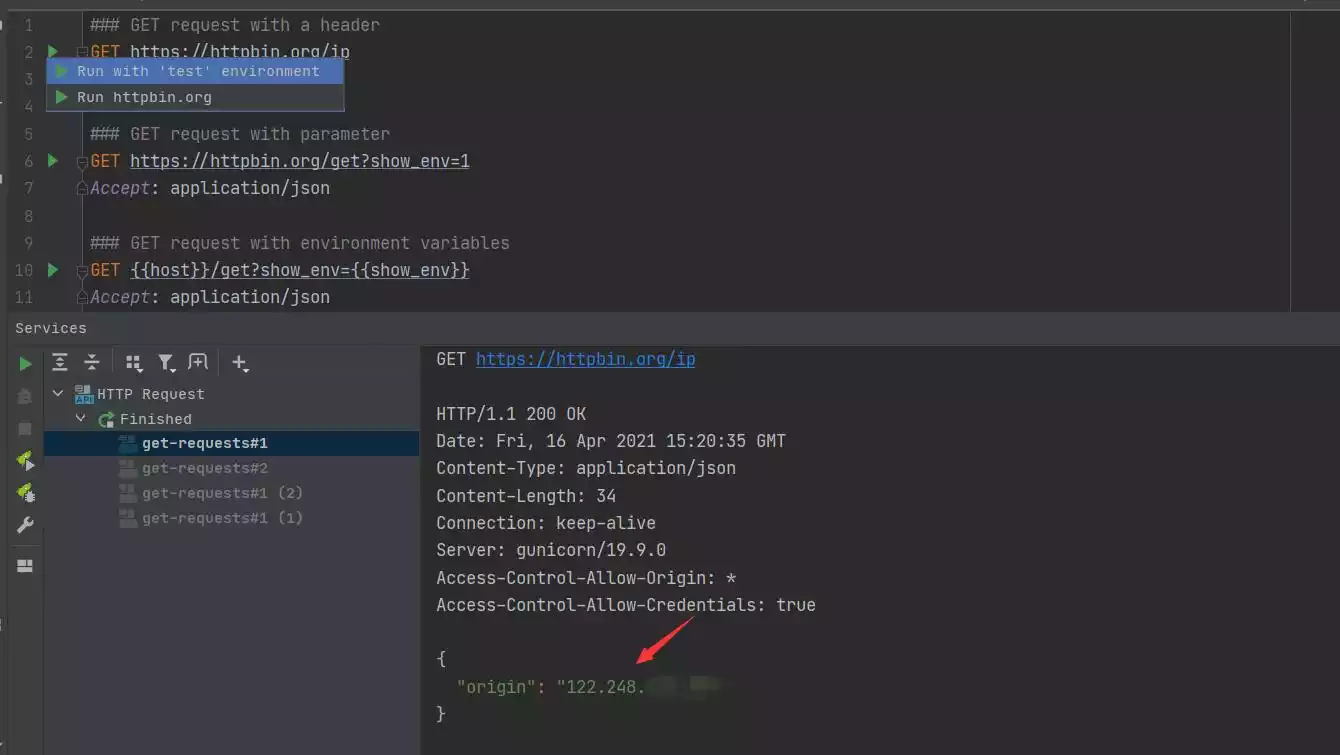This screenshot has height=755, width=1340.
Task: Run the show_env=1 request from the gutter arrow
Action: click(x=53, y=160)
